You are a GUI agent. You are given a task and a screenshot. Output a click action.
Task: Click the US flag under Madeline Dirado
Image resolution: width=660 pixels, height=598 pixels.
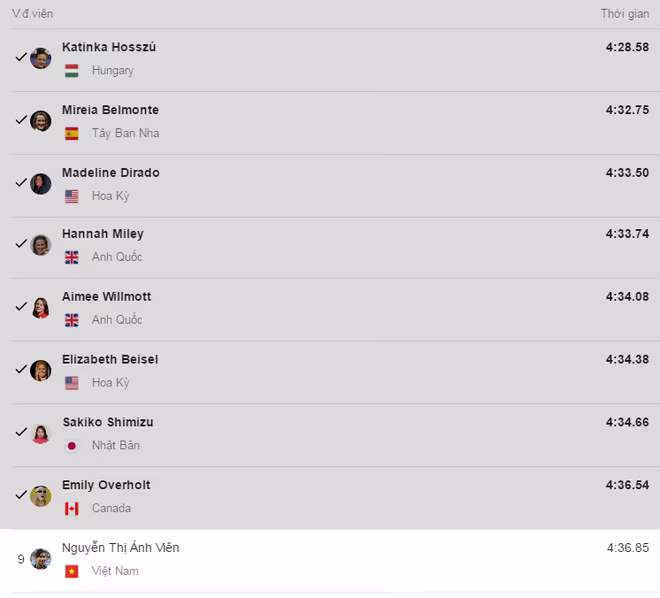pyautogui.click(x=72, y=196)
